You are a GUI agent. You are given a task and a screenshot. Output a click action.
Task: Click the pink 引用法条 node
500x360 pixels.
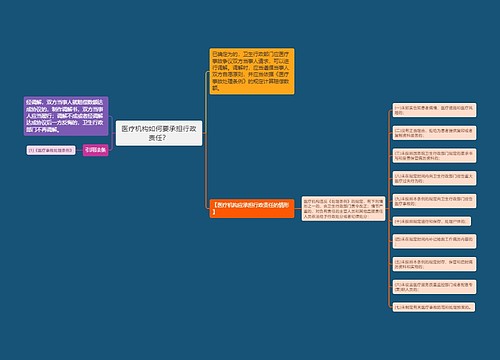click(96, 150)
